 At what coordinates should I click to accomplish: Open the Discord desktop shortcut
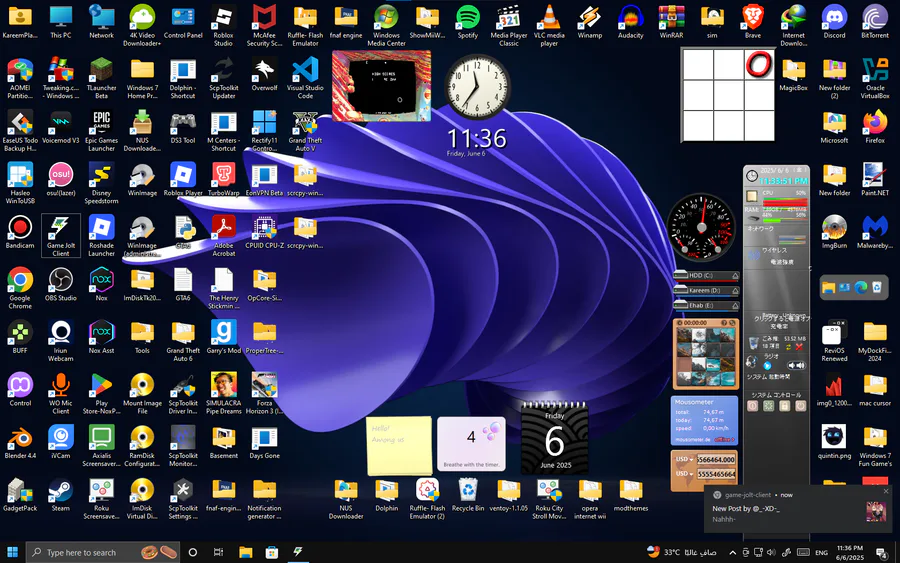pyautogui.click(x=834, y=22)
